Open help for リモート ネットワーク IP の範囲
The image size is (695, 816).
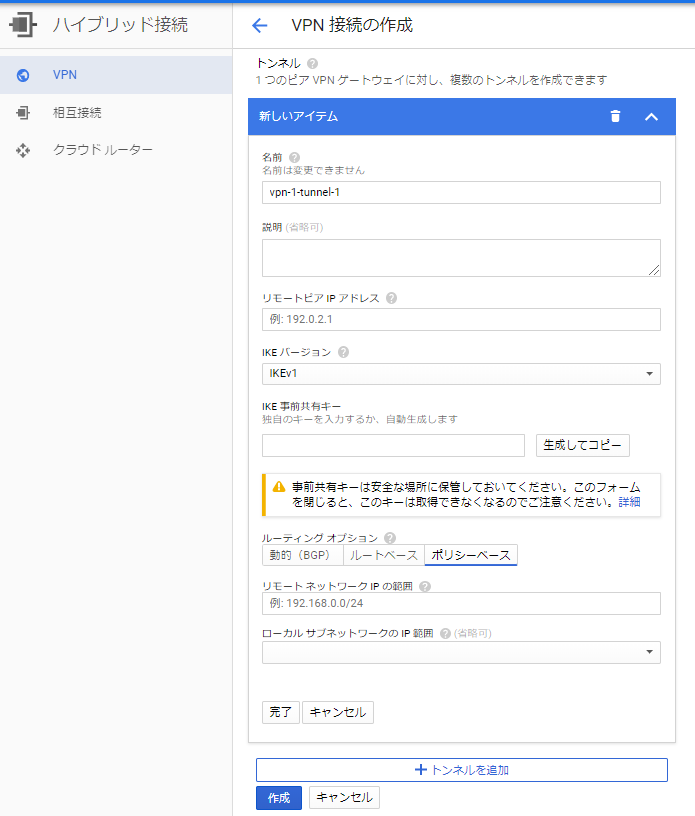click(x=425, y=586)
